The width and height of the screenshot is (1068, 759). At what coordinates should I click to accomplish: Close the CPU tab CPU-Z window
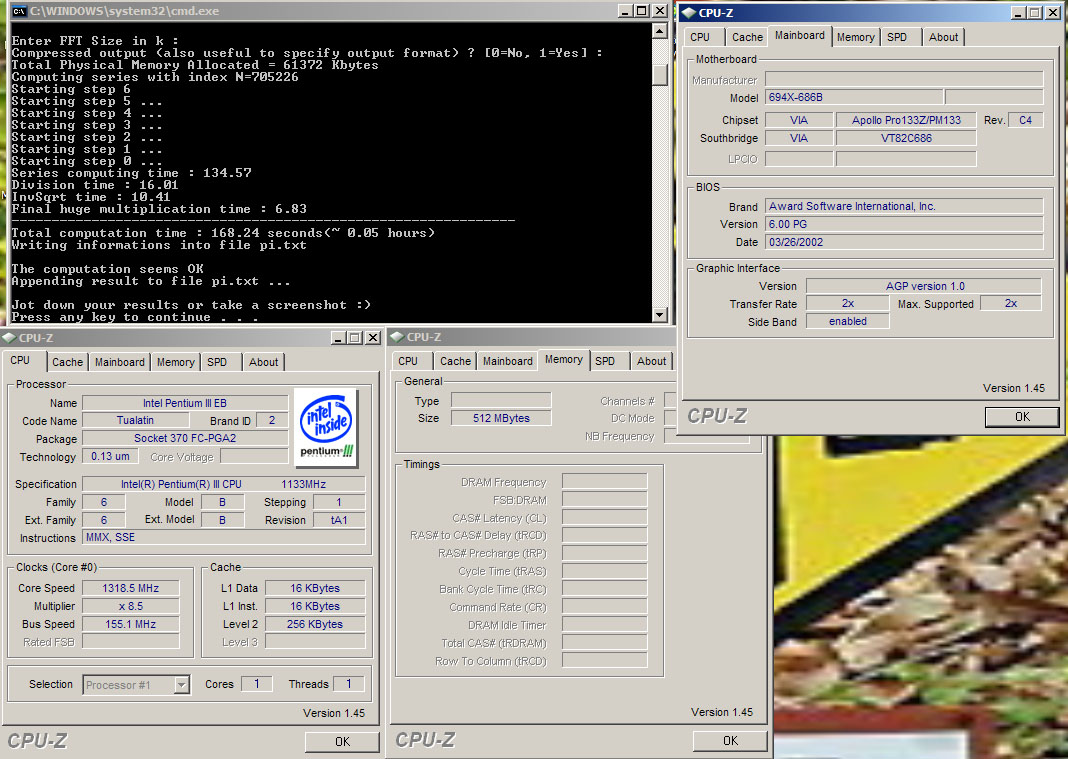tap(373, 337)
